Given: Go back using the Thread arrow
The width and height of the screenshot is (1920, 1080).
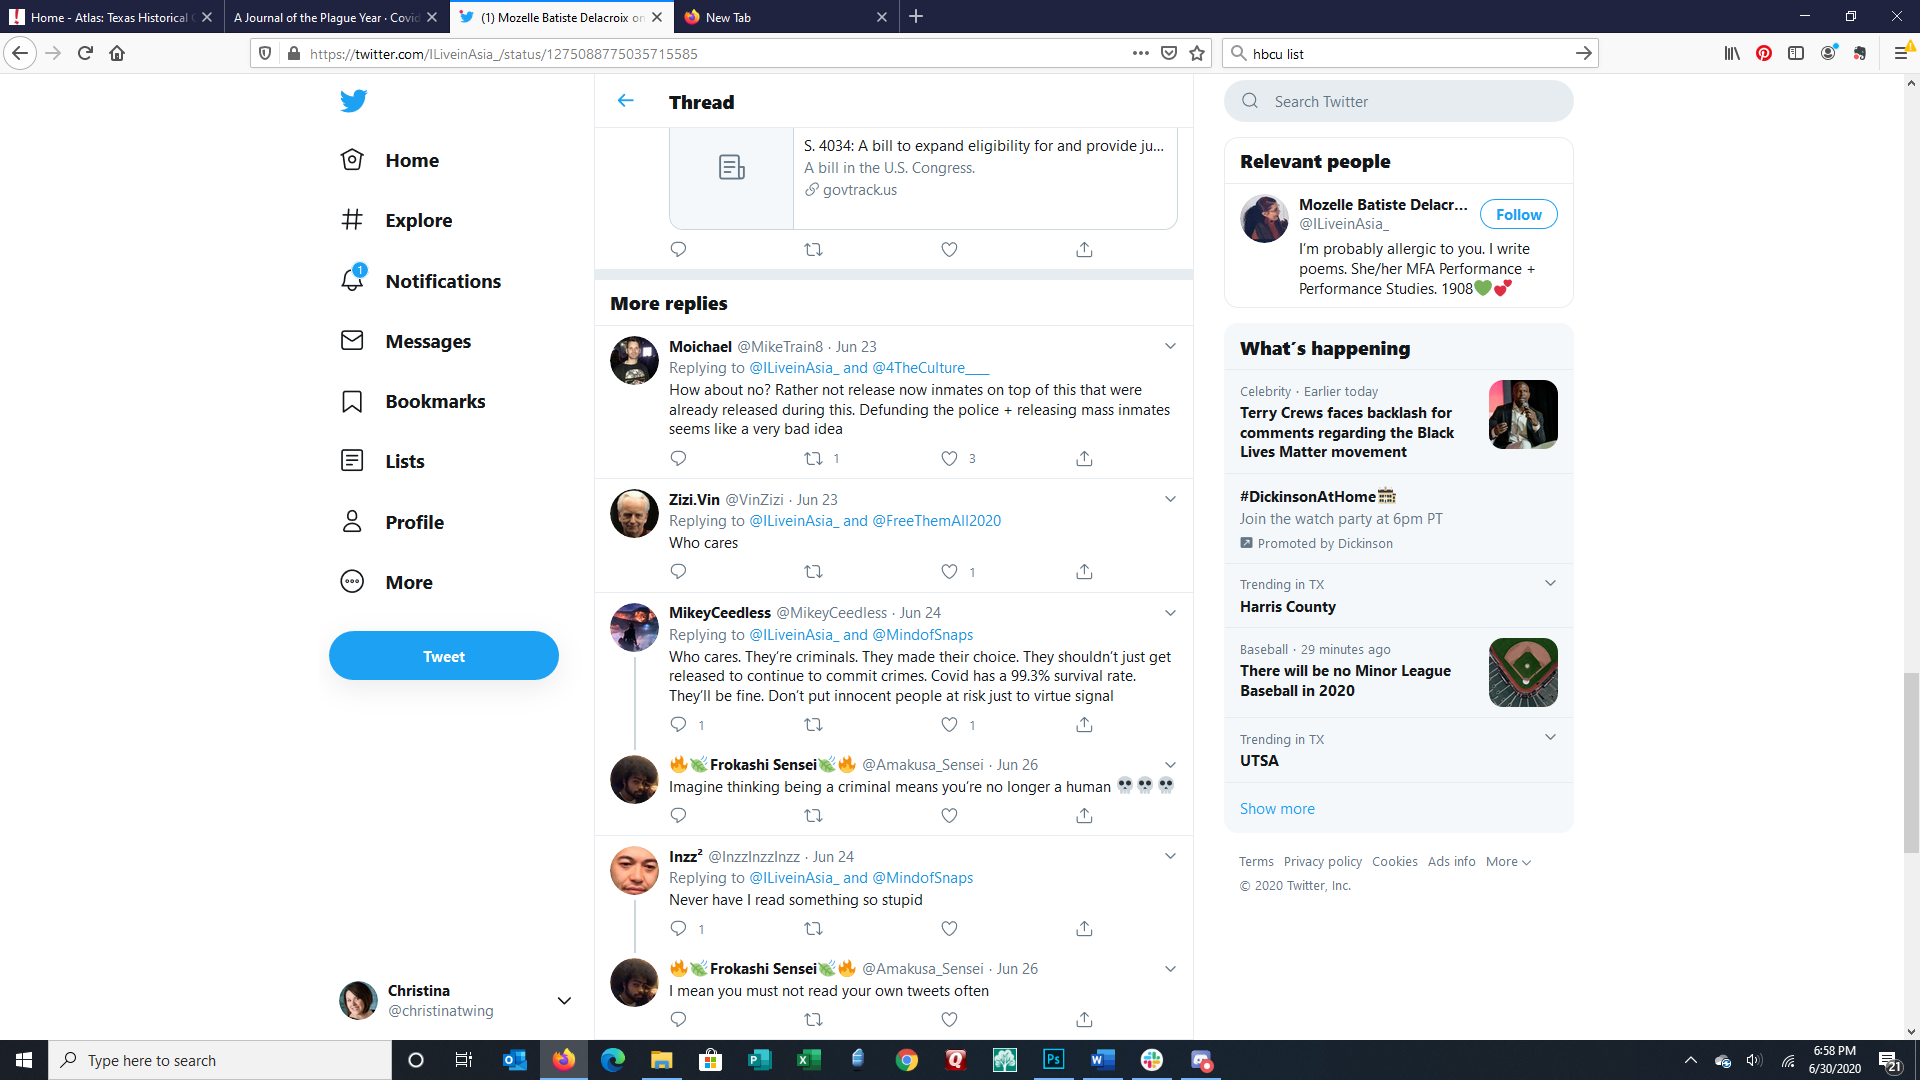Looking at the screenshot, I should 626,101.
